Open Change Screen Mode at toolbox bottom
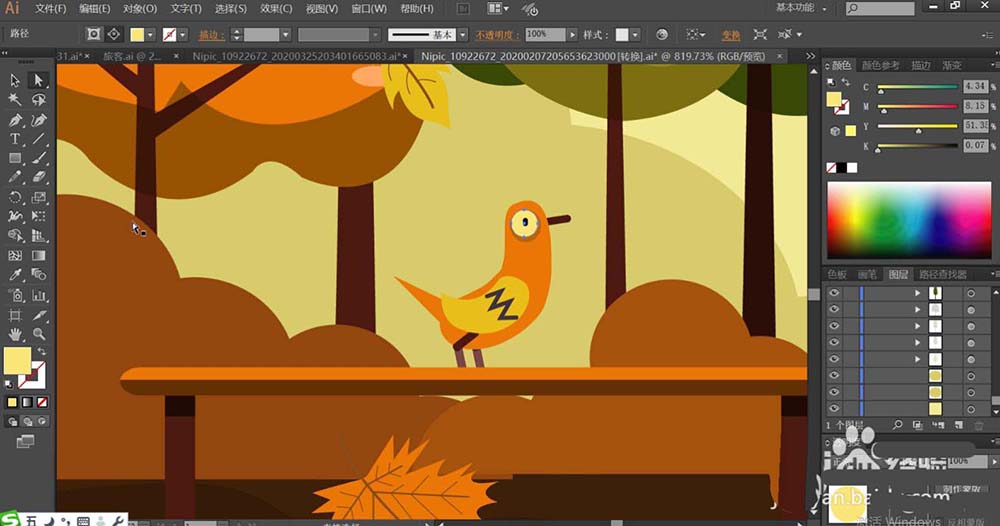The image size is (1000, 526). pos(26,441)
